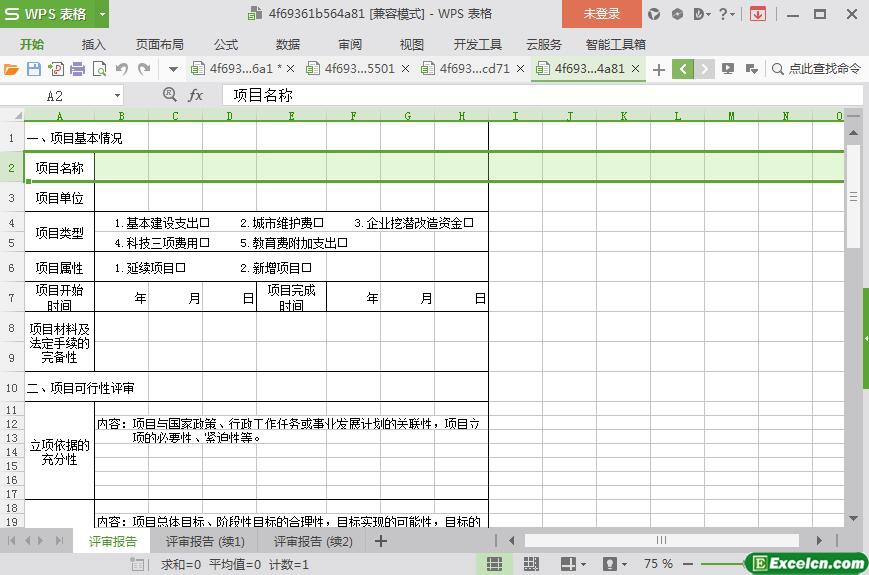Click the Save icon in quick toolbar
869x575 pixels.
tap(33, 69)
